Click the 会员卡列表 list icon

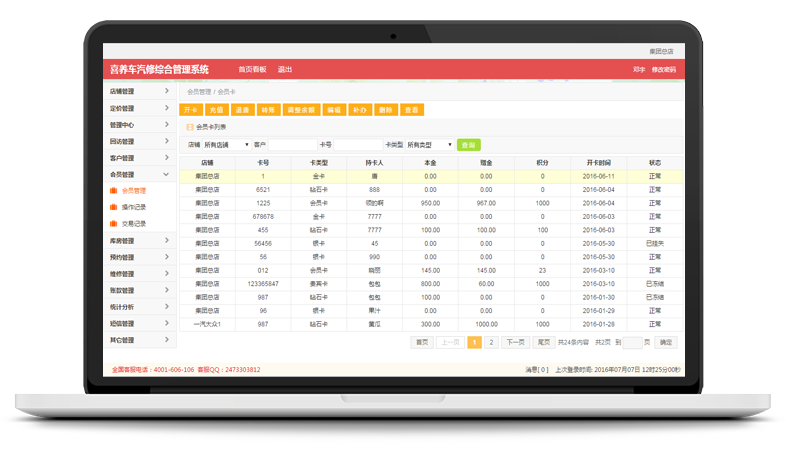coord(188,127)
